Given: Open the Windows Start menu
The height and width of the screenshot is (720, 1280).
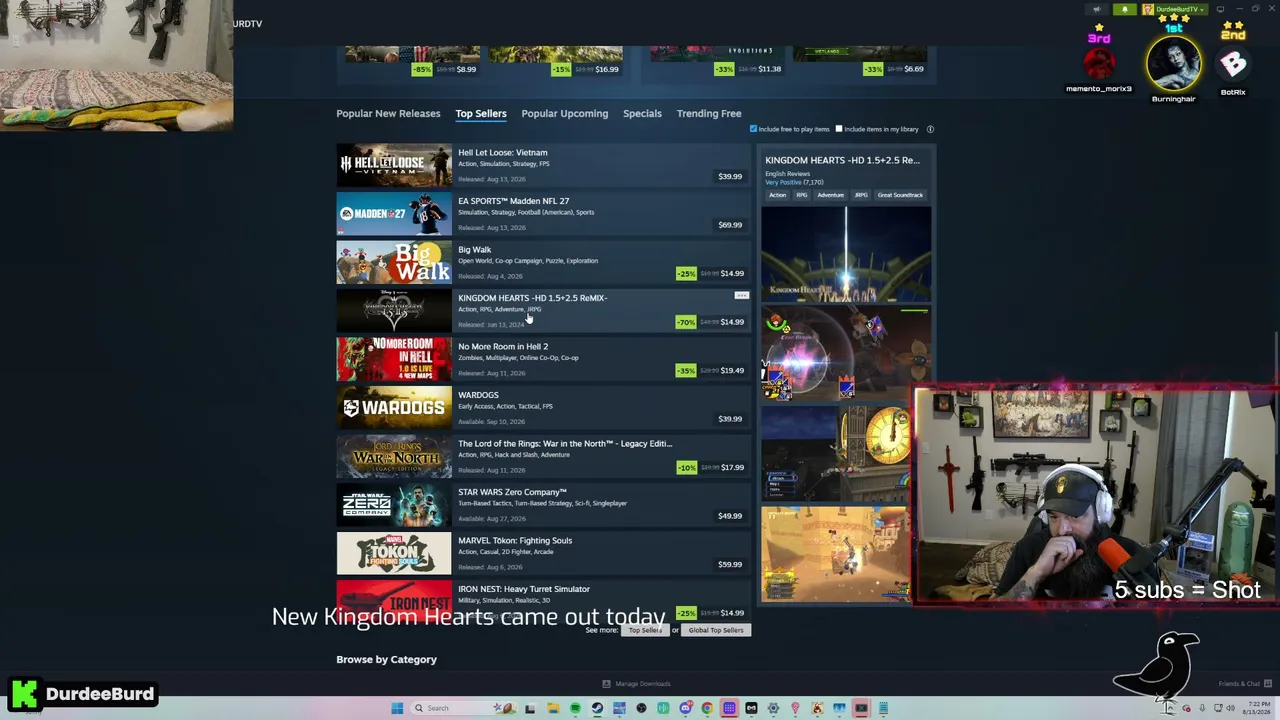Looking at the screenshot, I should (x=397, y=708).
